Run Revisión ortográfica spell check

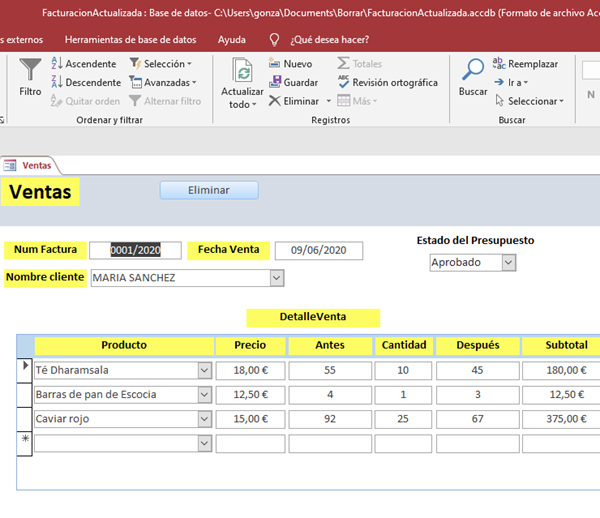[x=387, y=82]
